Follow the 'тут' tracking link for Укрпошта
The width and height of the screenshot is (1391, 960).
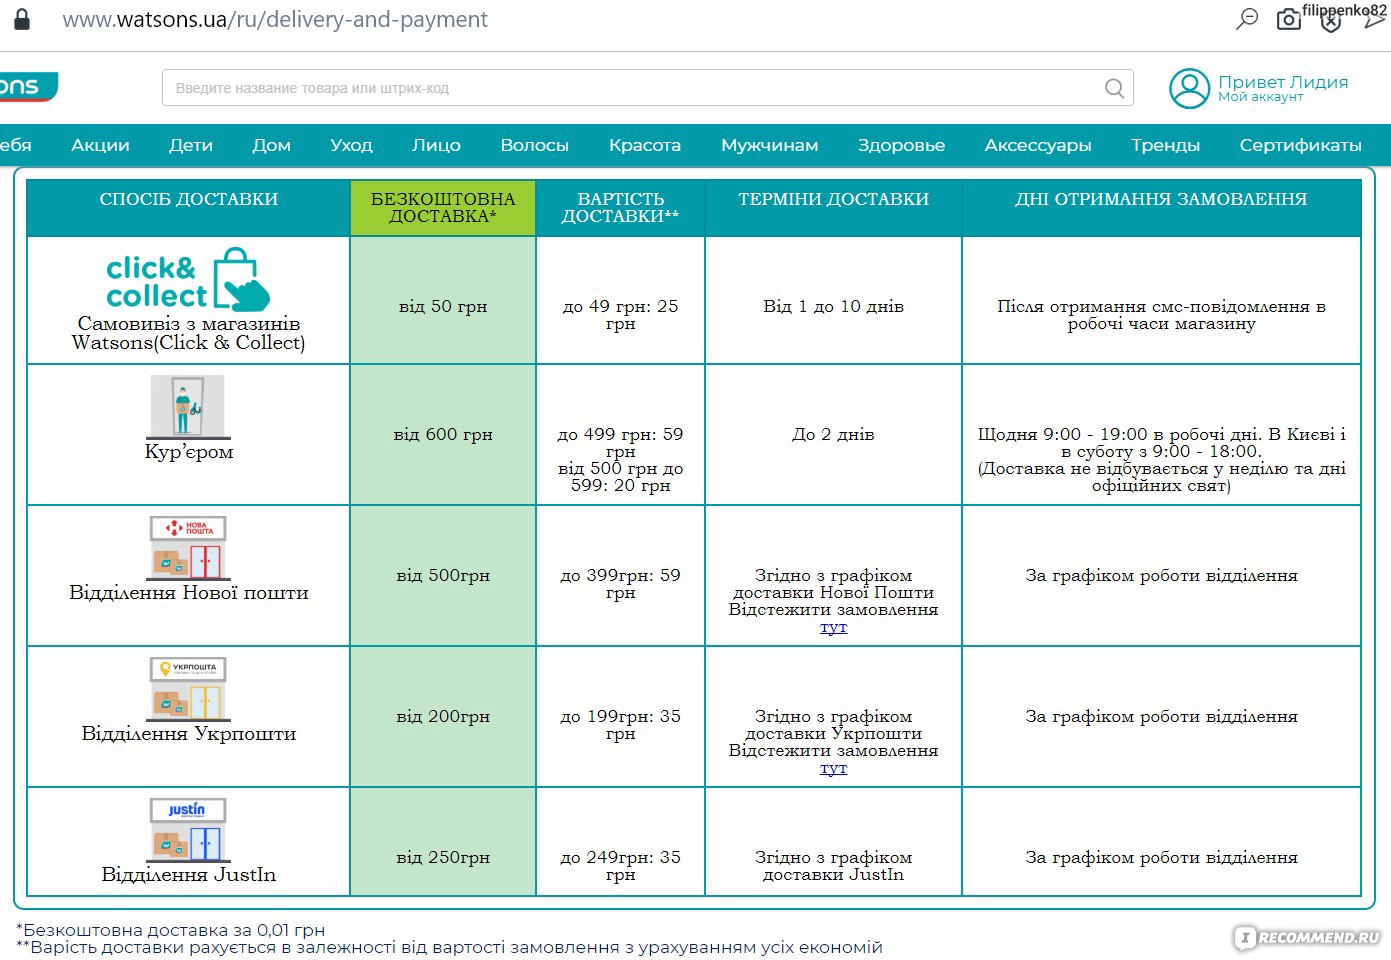[x=833, y=768]
